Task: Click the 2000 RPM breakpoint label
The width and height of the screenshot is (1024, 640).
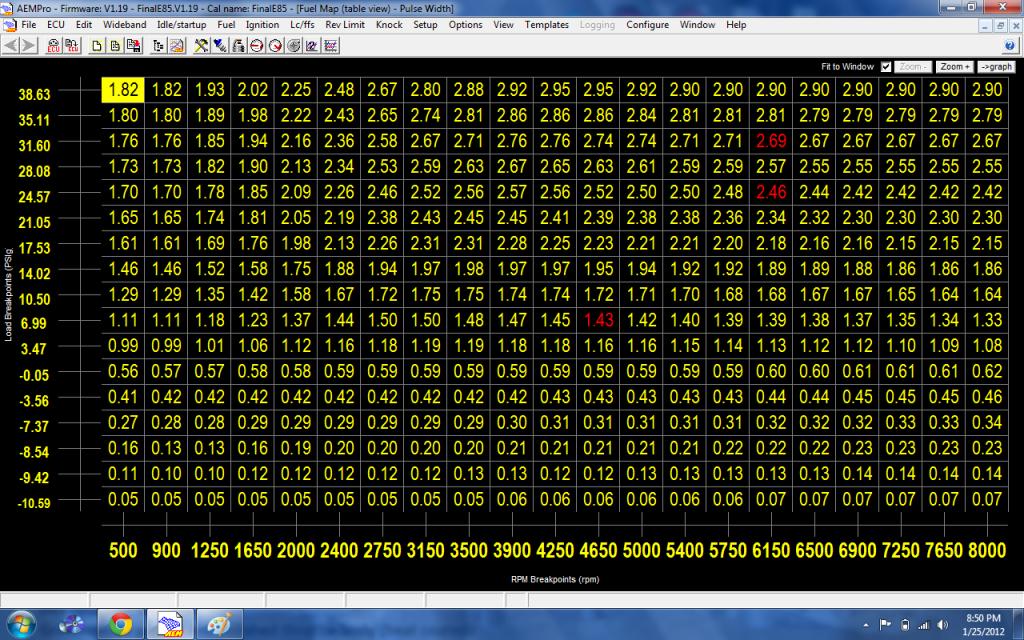Action: coord(296,551)
